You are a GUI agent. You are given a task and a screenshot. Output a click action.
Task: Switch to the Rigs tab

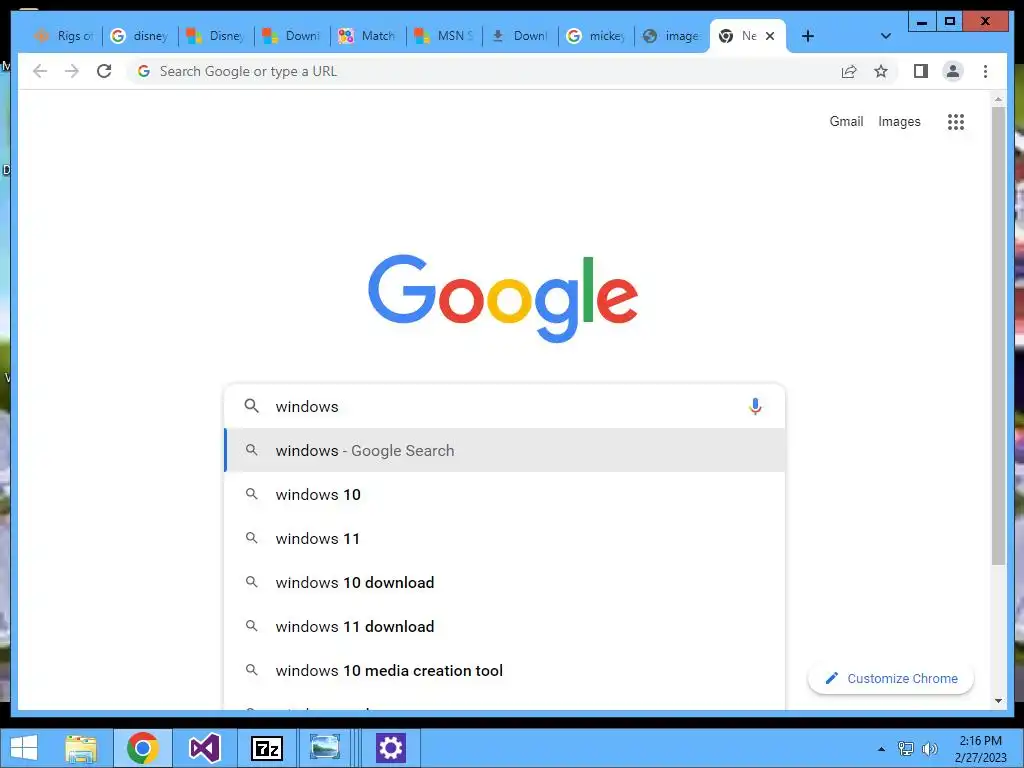tap(63, 36)
